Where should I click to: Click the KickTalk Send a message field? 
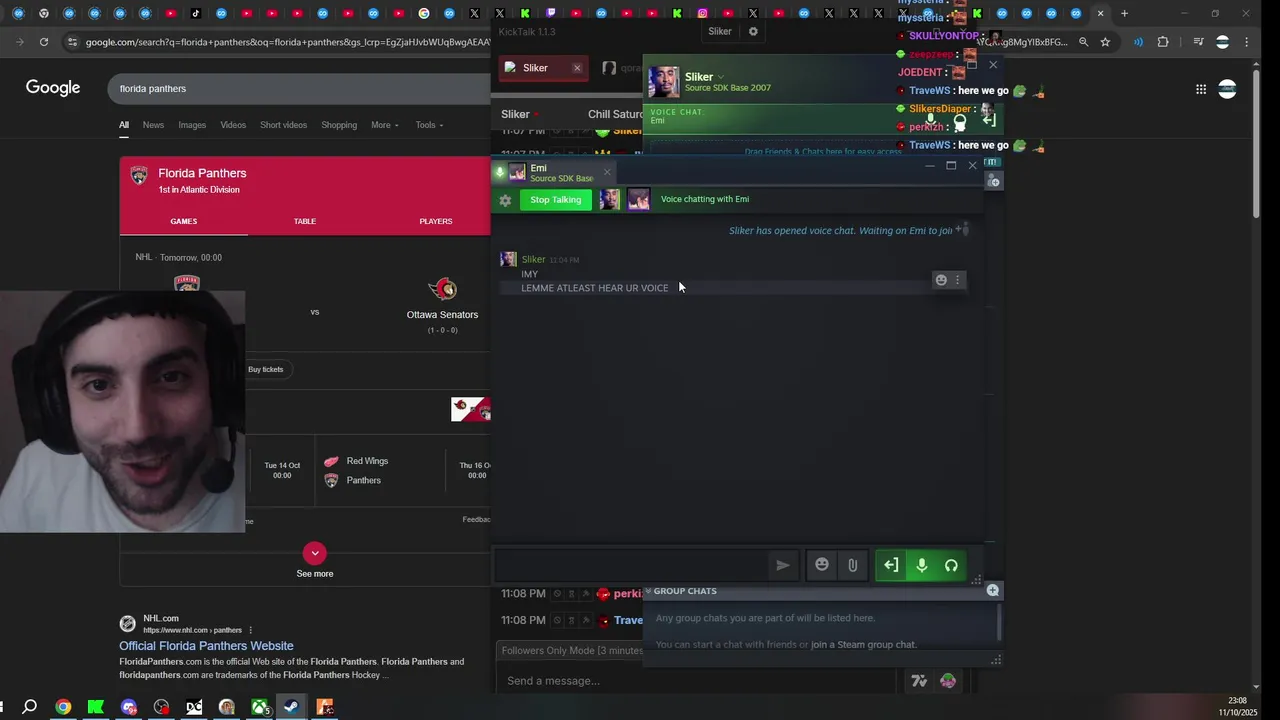click(x=697, y=681)
